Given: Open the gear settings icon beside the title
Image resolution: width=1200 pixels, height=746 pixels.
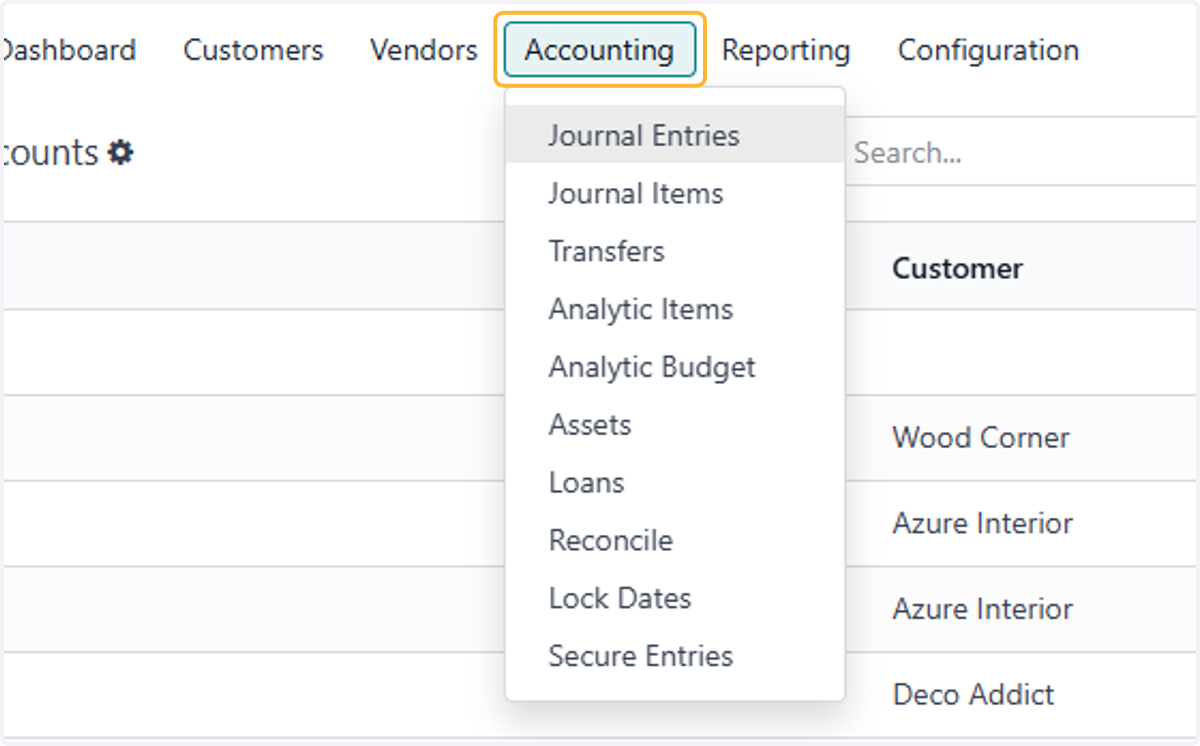Looking at the screenshot, I should pos(121,153).
